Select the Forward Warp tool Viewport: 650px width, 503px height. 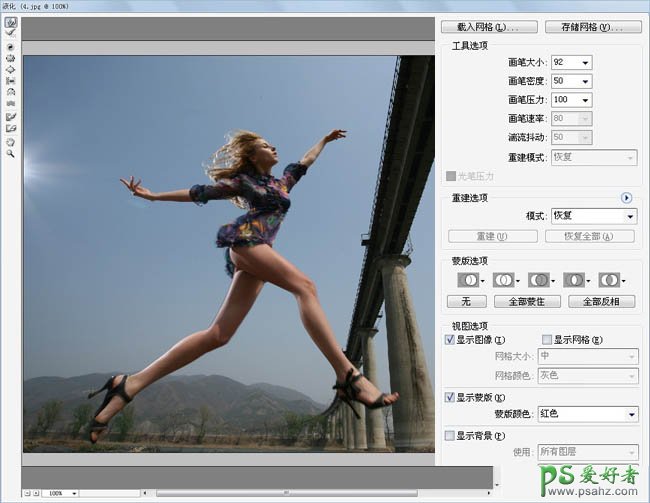pyautogui.click(x=10, y=22)
